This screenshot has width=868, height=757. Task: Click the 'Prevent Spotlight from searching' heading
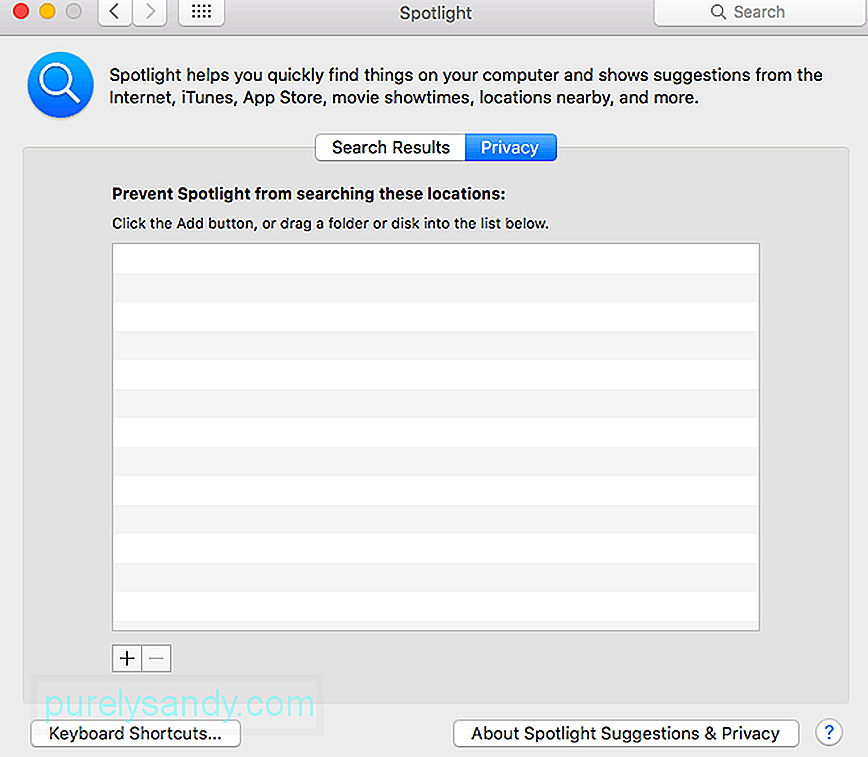tap(309, 194)
